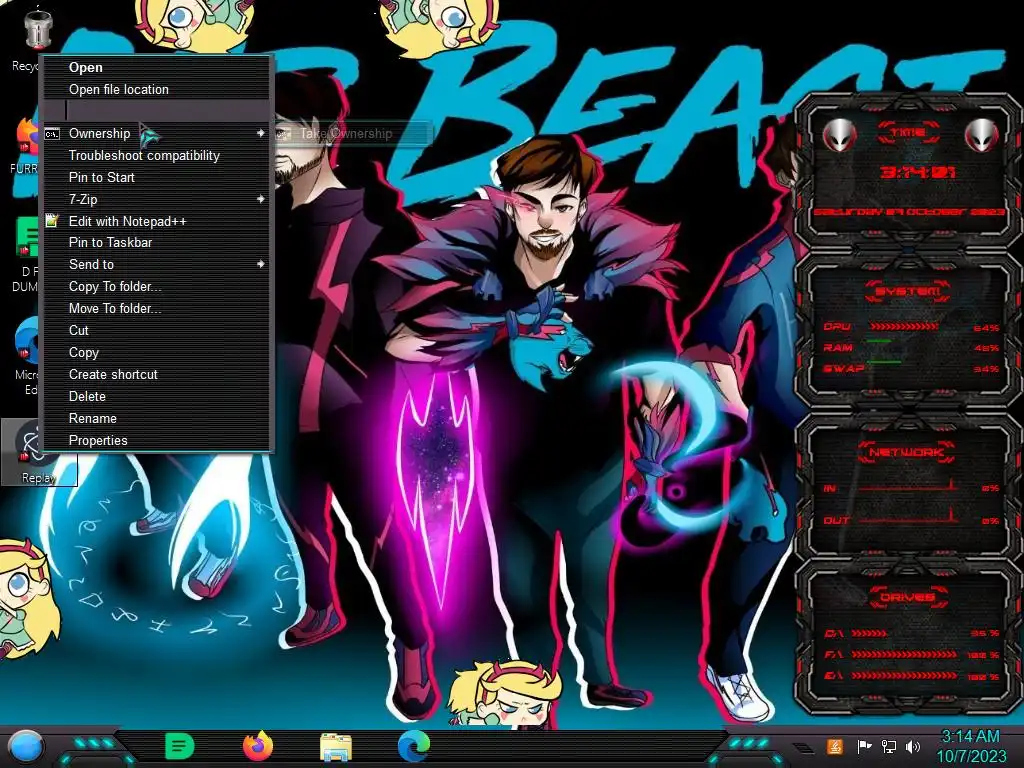Choose Pin to Taskbar
Viewport: 1024px width, 768px height.
tap(157, 242)
